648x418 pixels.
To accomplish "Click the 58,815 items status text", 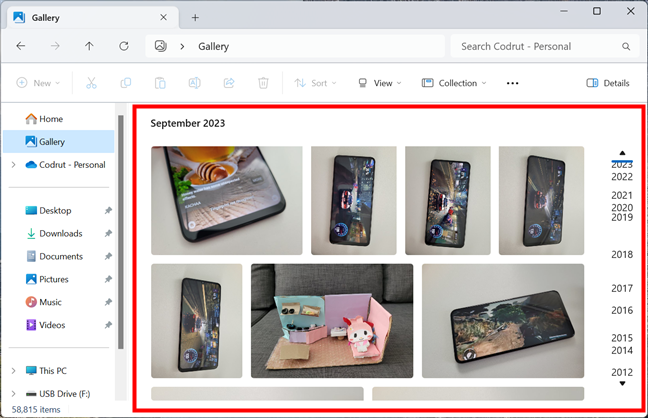I will (36, 410).
